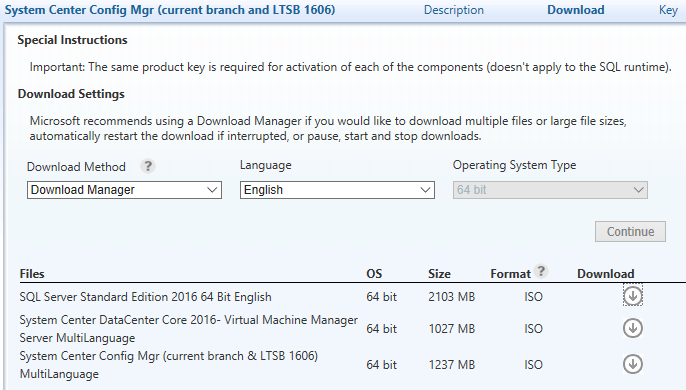Image resolution: width=686 pixels, height=390 pixels.
Task: Click the Language field label
Action: point(266,165)
